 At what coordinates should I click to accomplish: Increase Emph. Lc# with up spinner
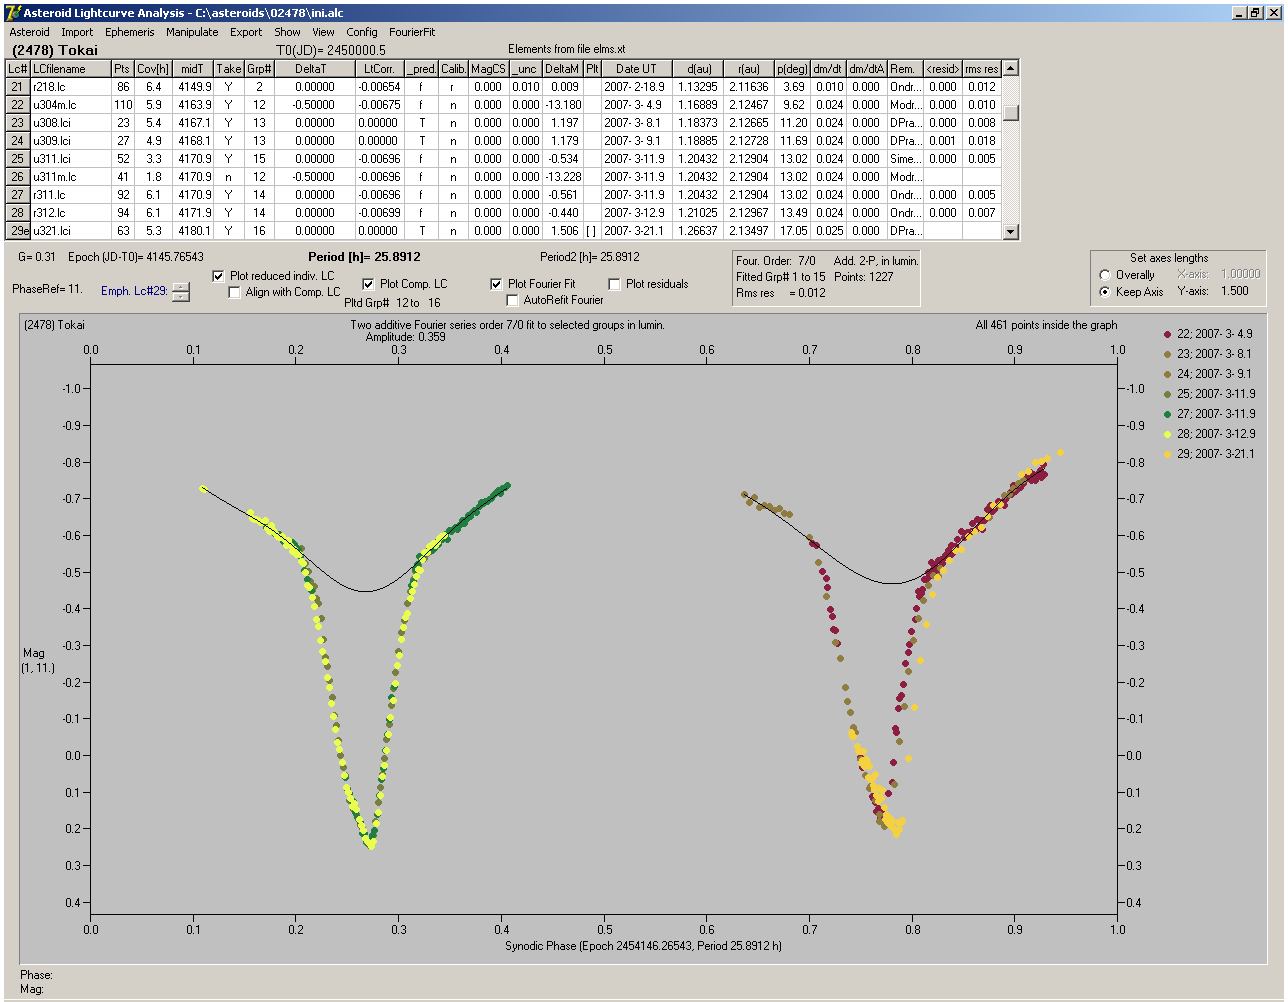(x=180, y=287)
